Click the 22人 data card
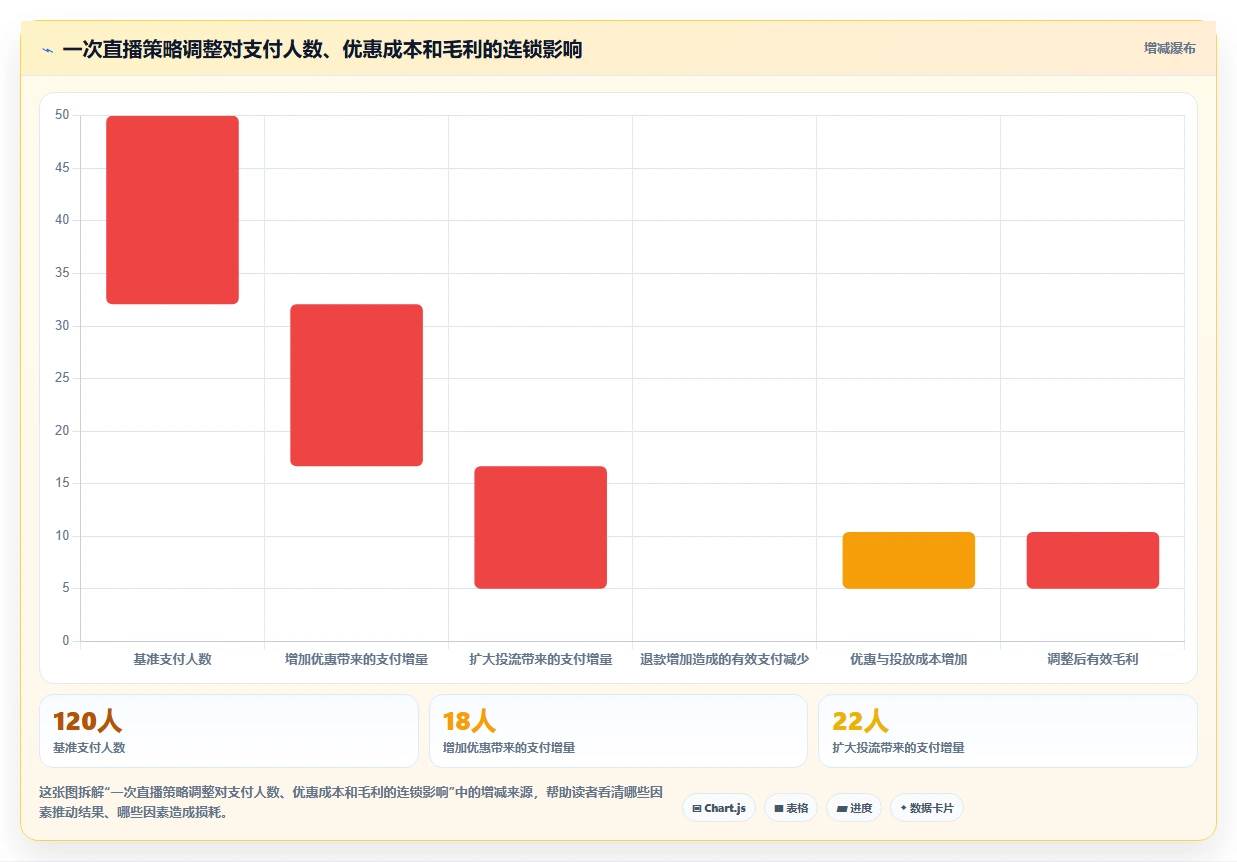1237x862 pixels. pos(1007,731)
